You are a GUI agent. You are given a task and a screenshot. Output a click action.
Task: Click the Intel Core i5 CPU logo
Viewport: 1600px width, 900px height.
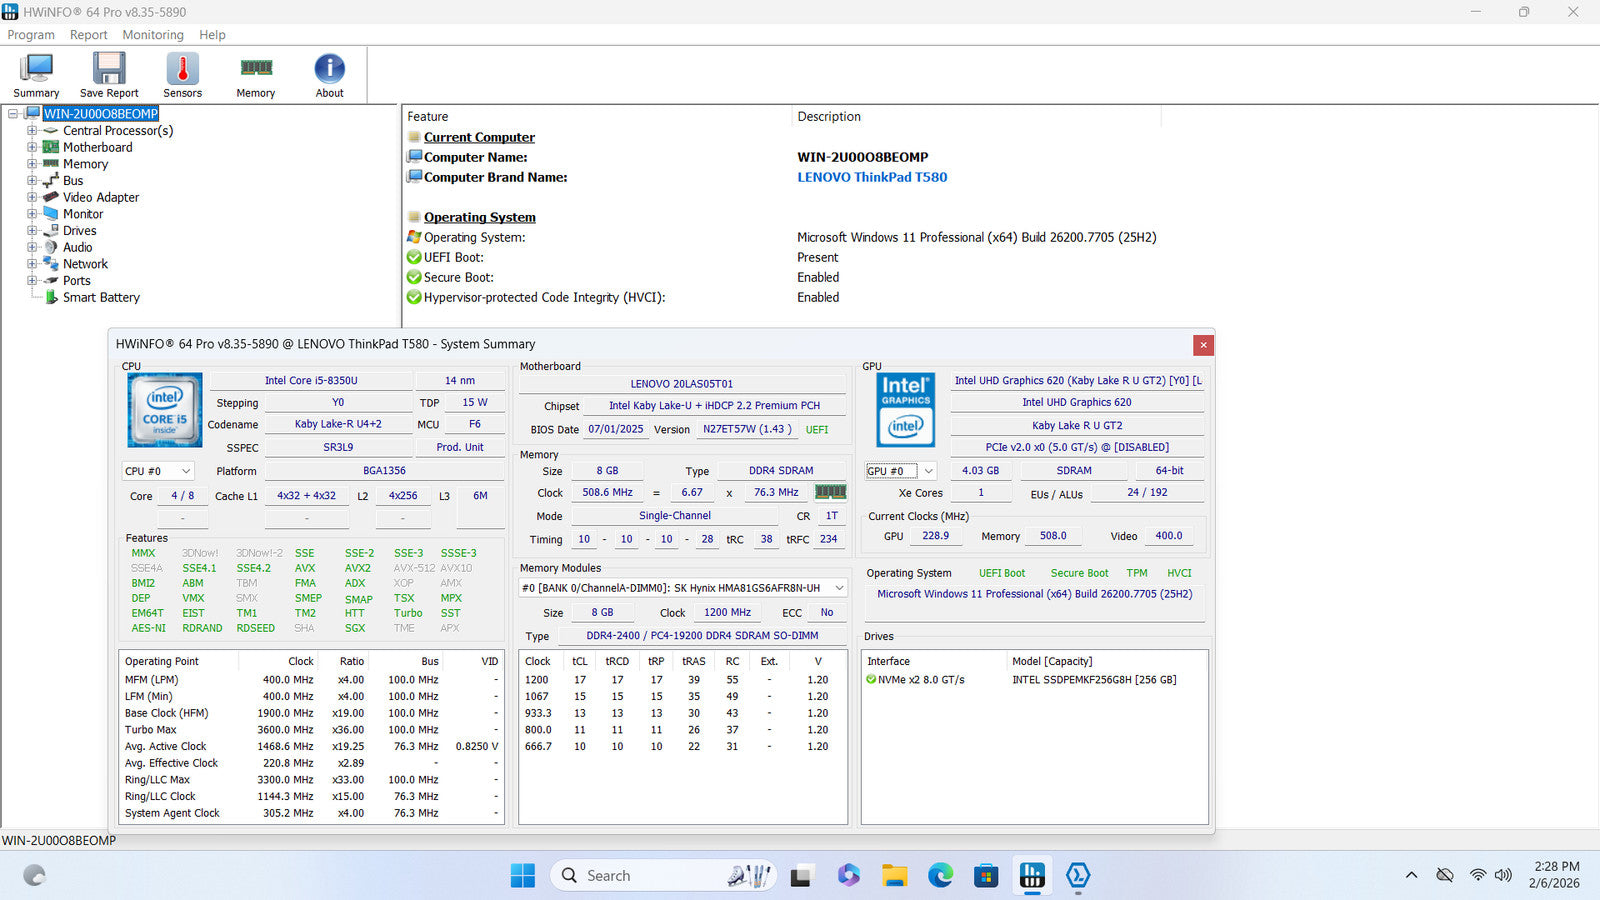tap(165, 410)
